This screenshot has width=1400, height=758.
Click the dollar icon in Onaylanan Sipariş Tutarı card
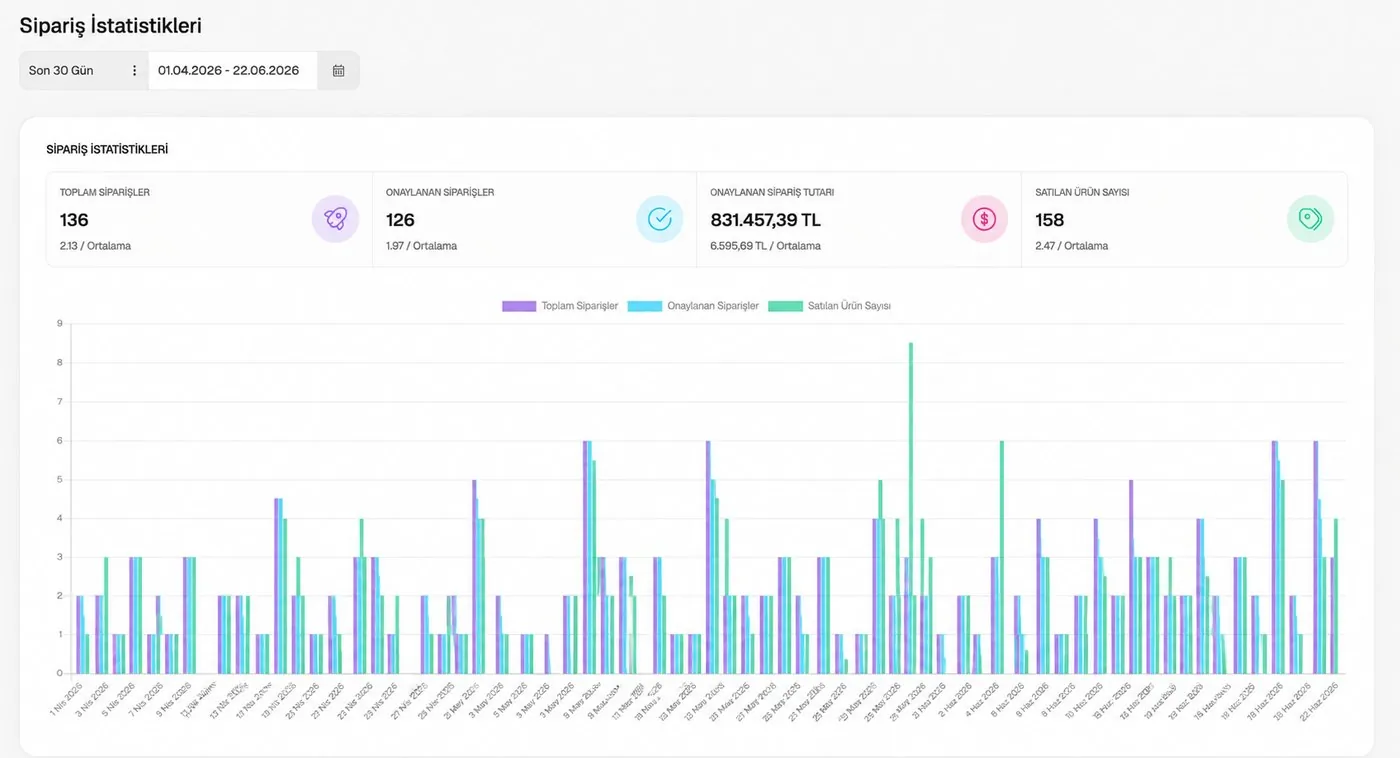pos(985,219)
